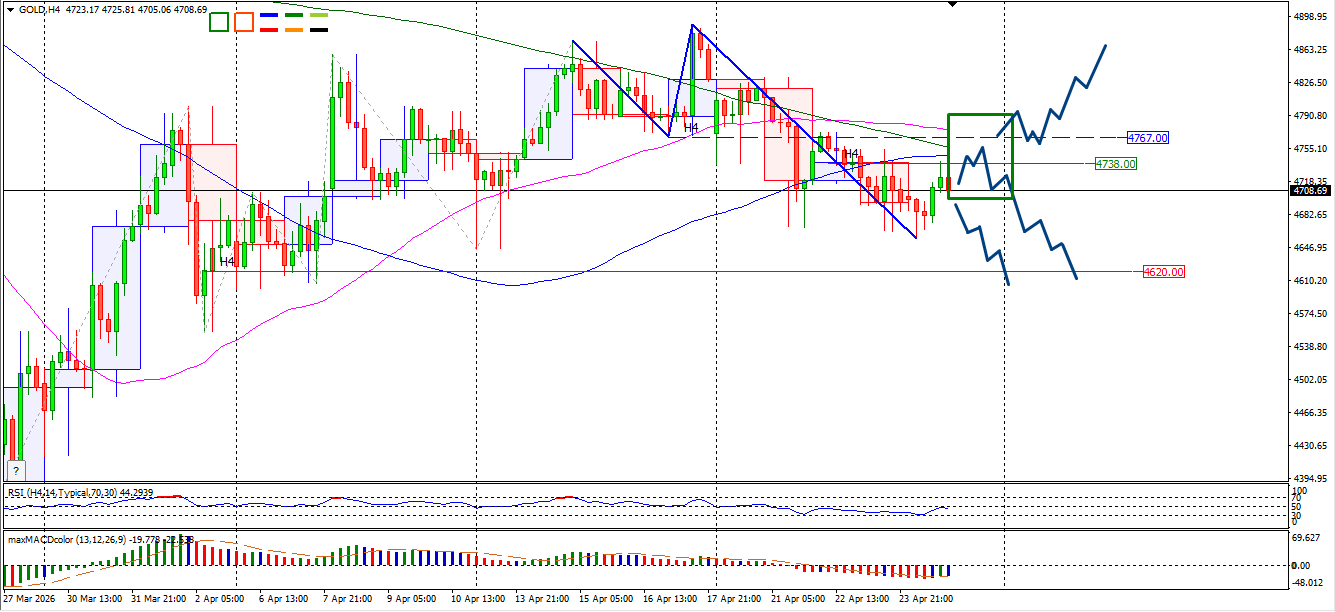Click the 4898.95 price scale value
Viewport: 1335px width, 612px height.
pyautogui.click(x=1309, y=17)
